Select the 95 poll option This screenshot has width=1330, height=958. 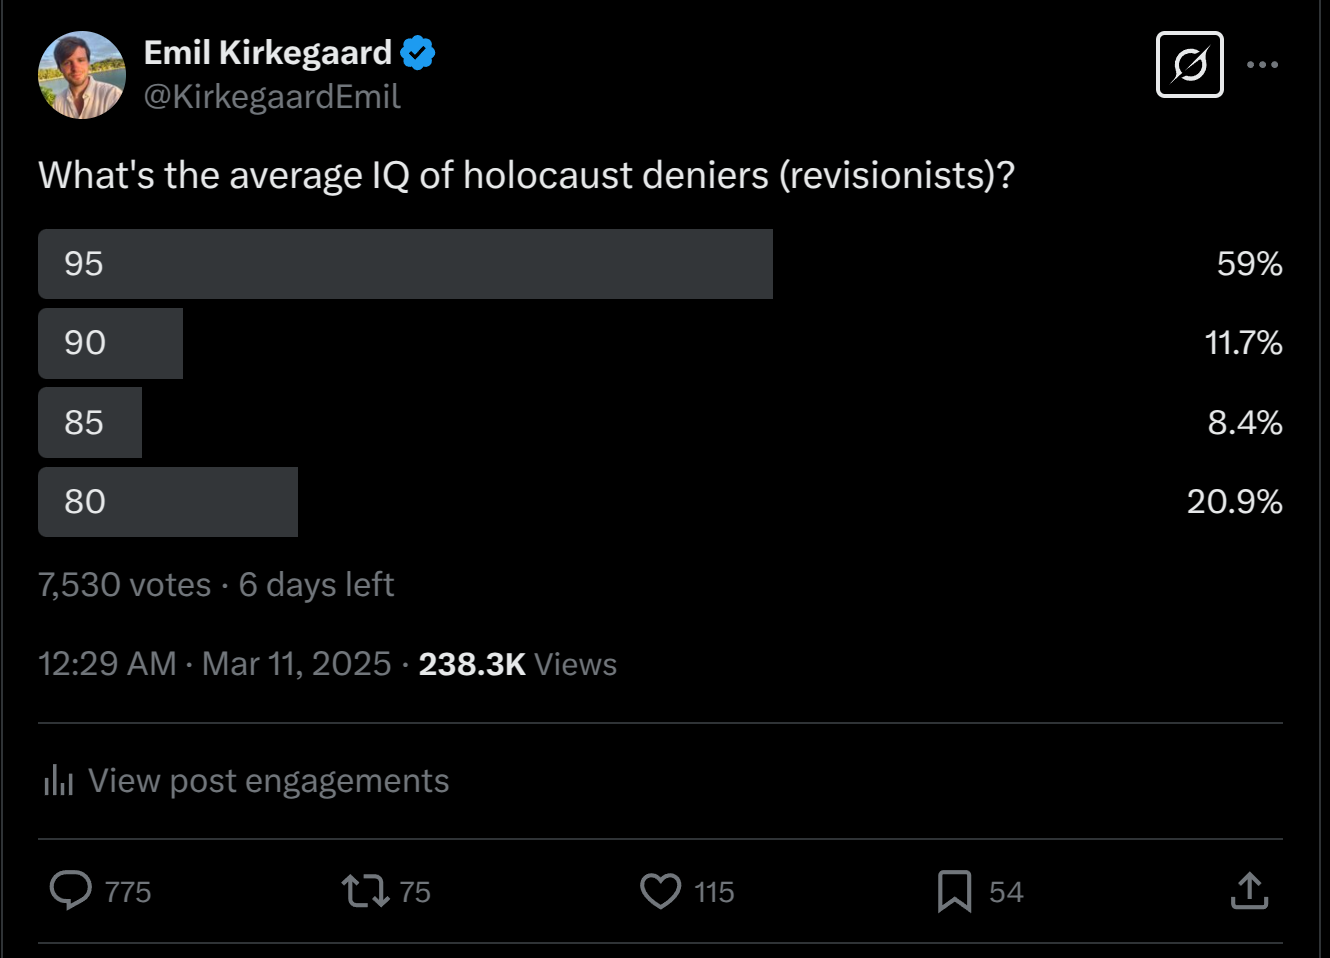405,264
